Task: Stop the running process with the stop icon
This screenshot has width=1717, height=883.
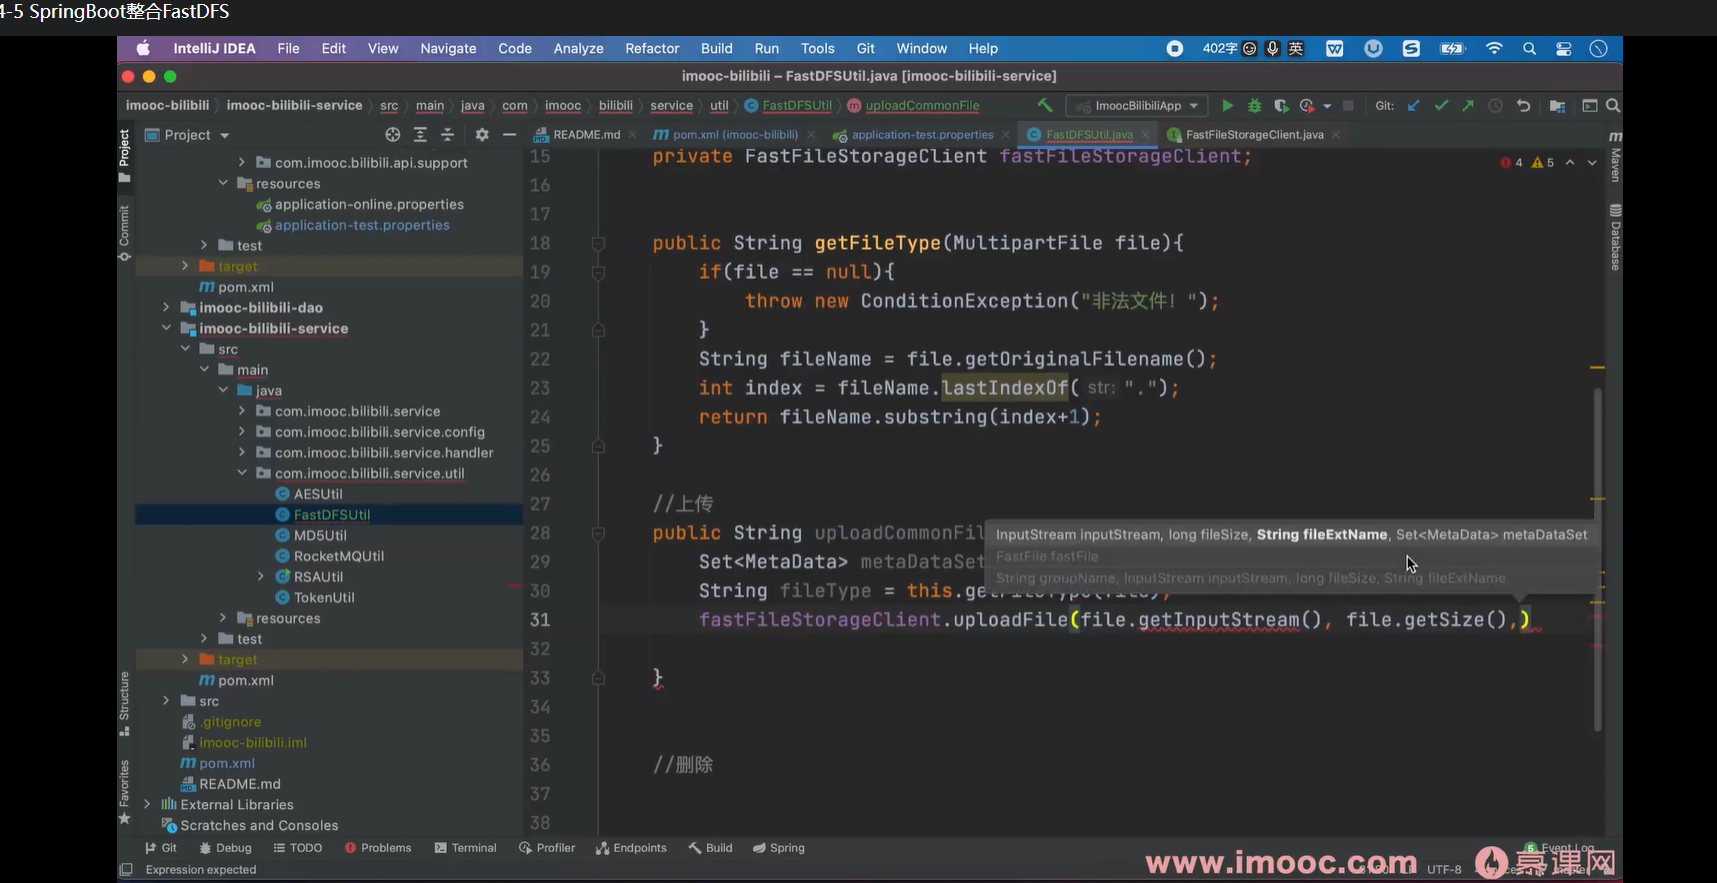Action: (x=1348, y=105)
